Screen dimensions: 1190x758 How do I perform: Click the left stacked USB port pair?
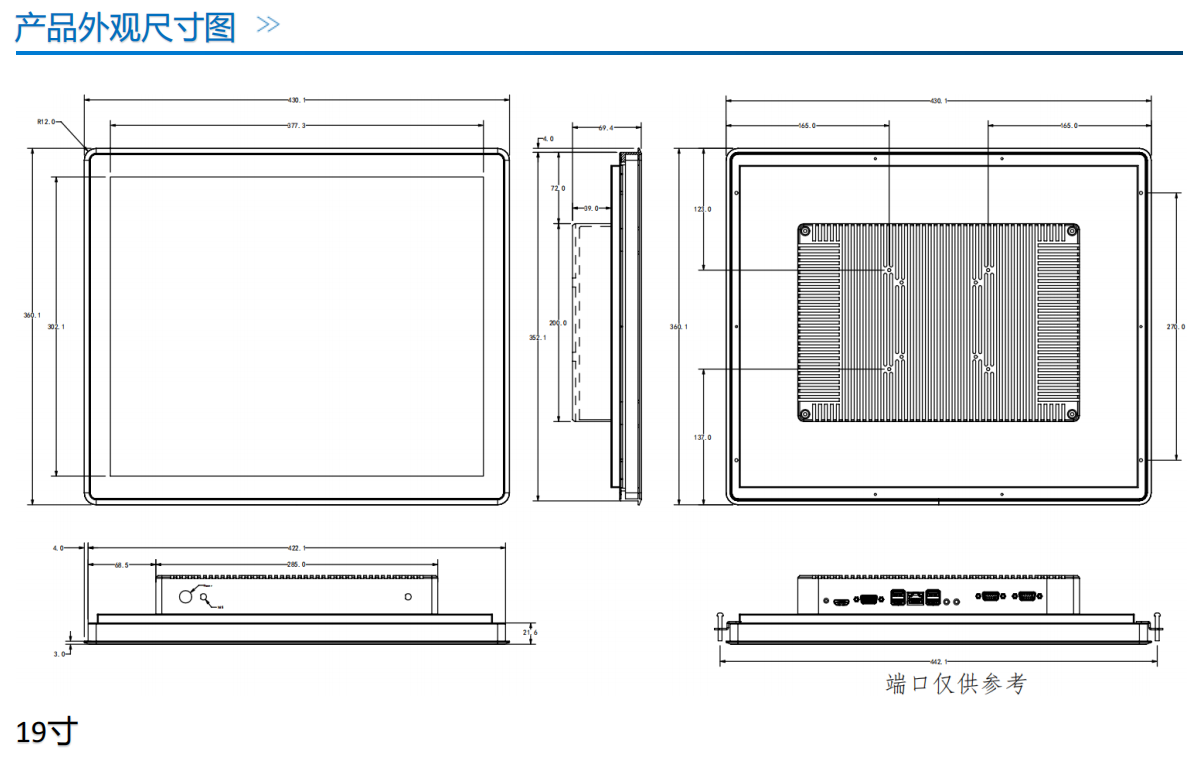click(896, 599)
